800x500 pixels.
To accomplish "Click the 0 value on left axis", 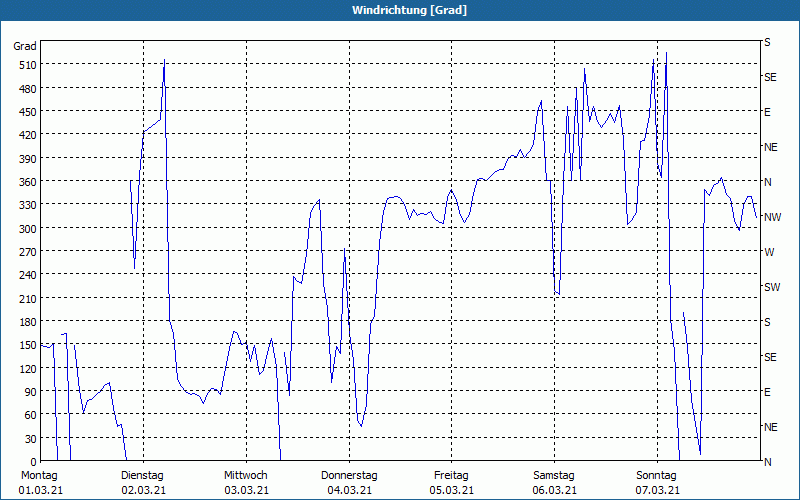I will pyautogui.click(x=34, y=462).
